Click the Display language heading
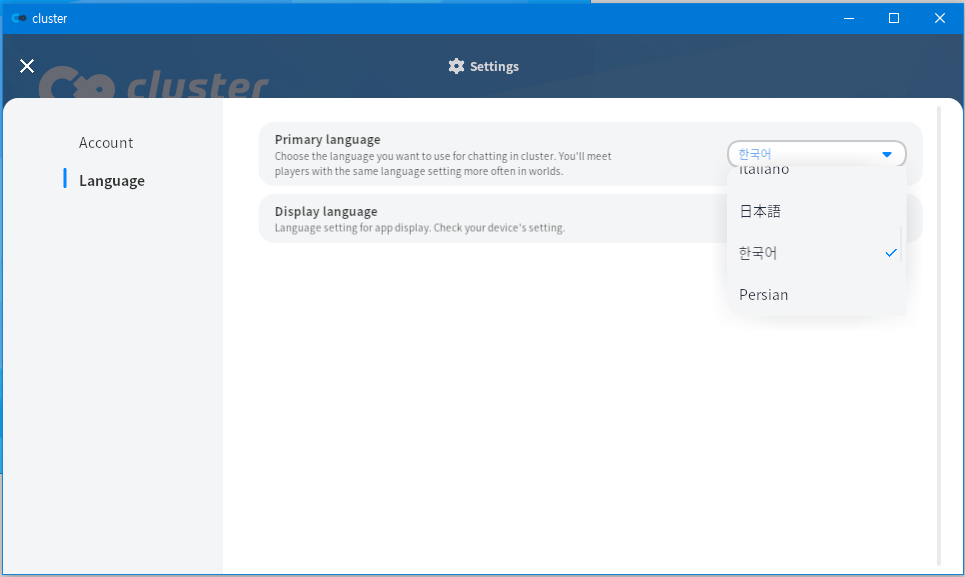Screen dimensions: 965x577 click(x=326, y=212)
